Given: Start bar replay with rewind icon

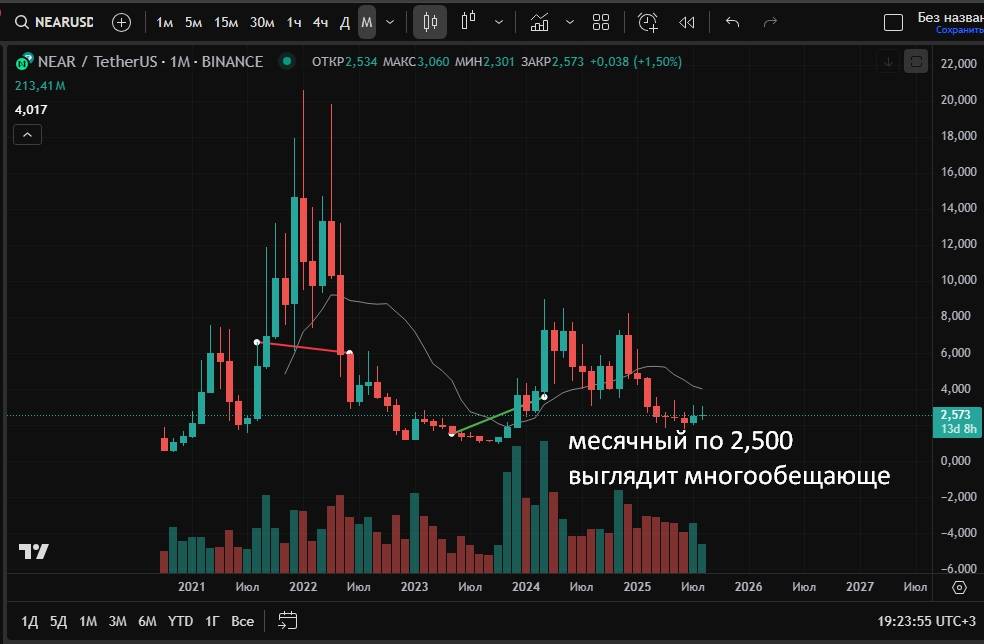Looking at the screenshot, I should point(687,22).
